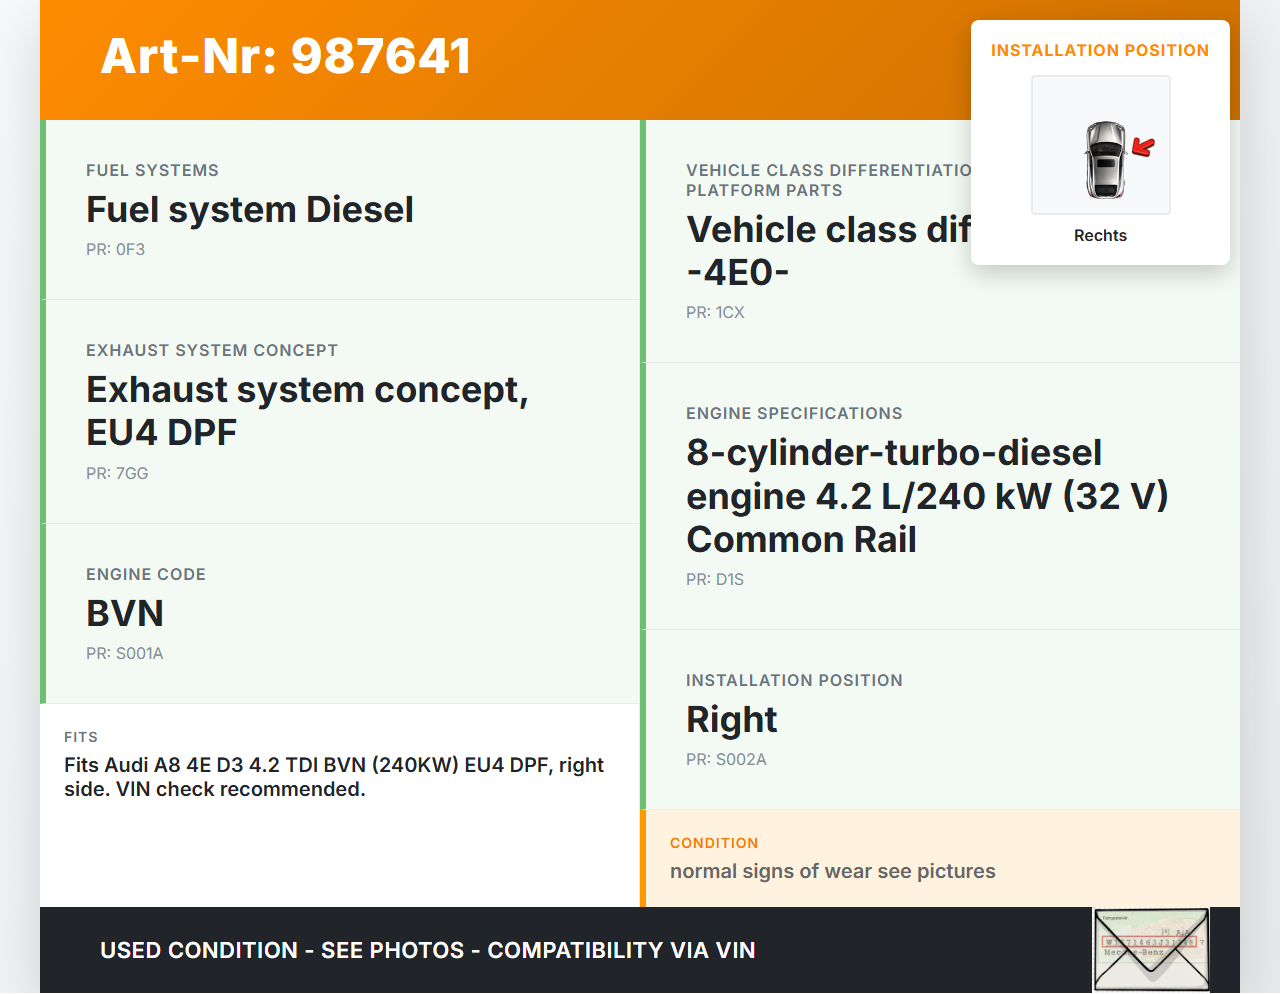
Task: Click the Vehicle class -4E0- heading
Action: pos(826,250)
